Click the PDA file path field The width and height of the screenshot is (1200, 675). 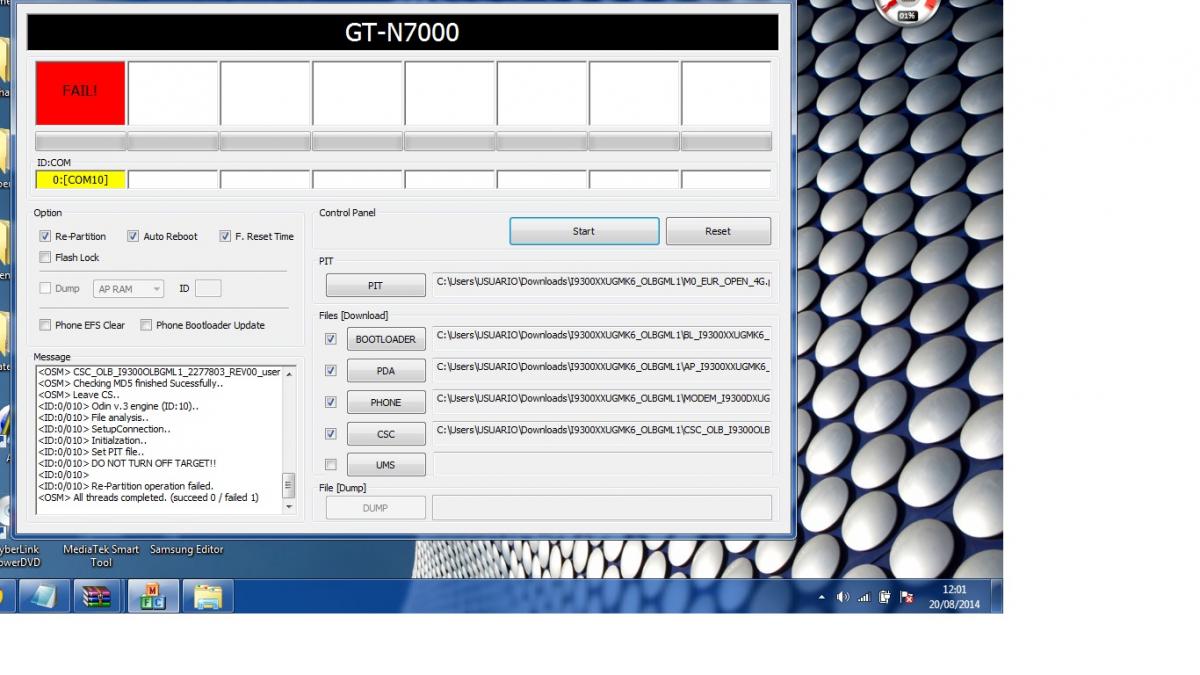(602, 368)
